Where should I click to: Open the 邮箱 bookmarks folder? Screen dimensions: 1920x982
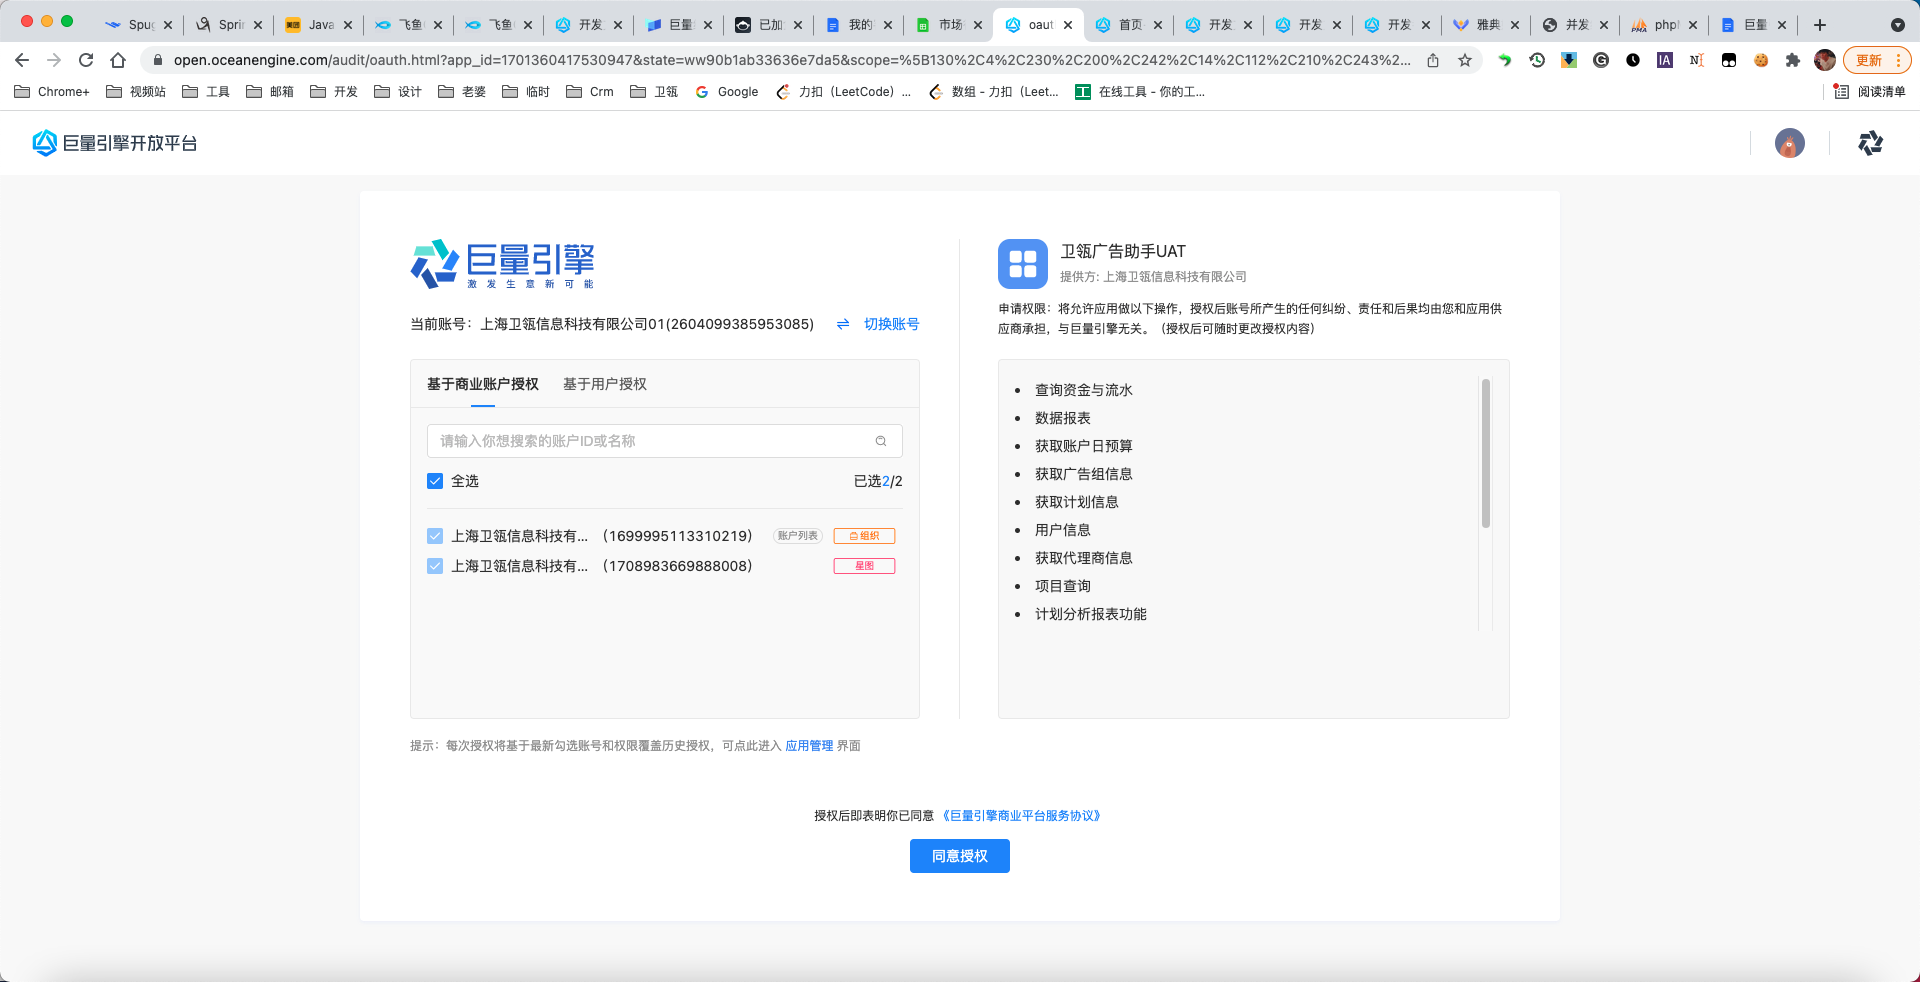[x=270, y=91]
